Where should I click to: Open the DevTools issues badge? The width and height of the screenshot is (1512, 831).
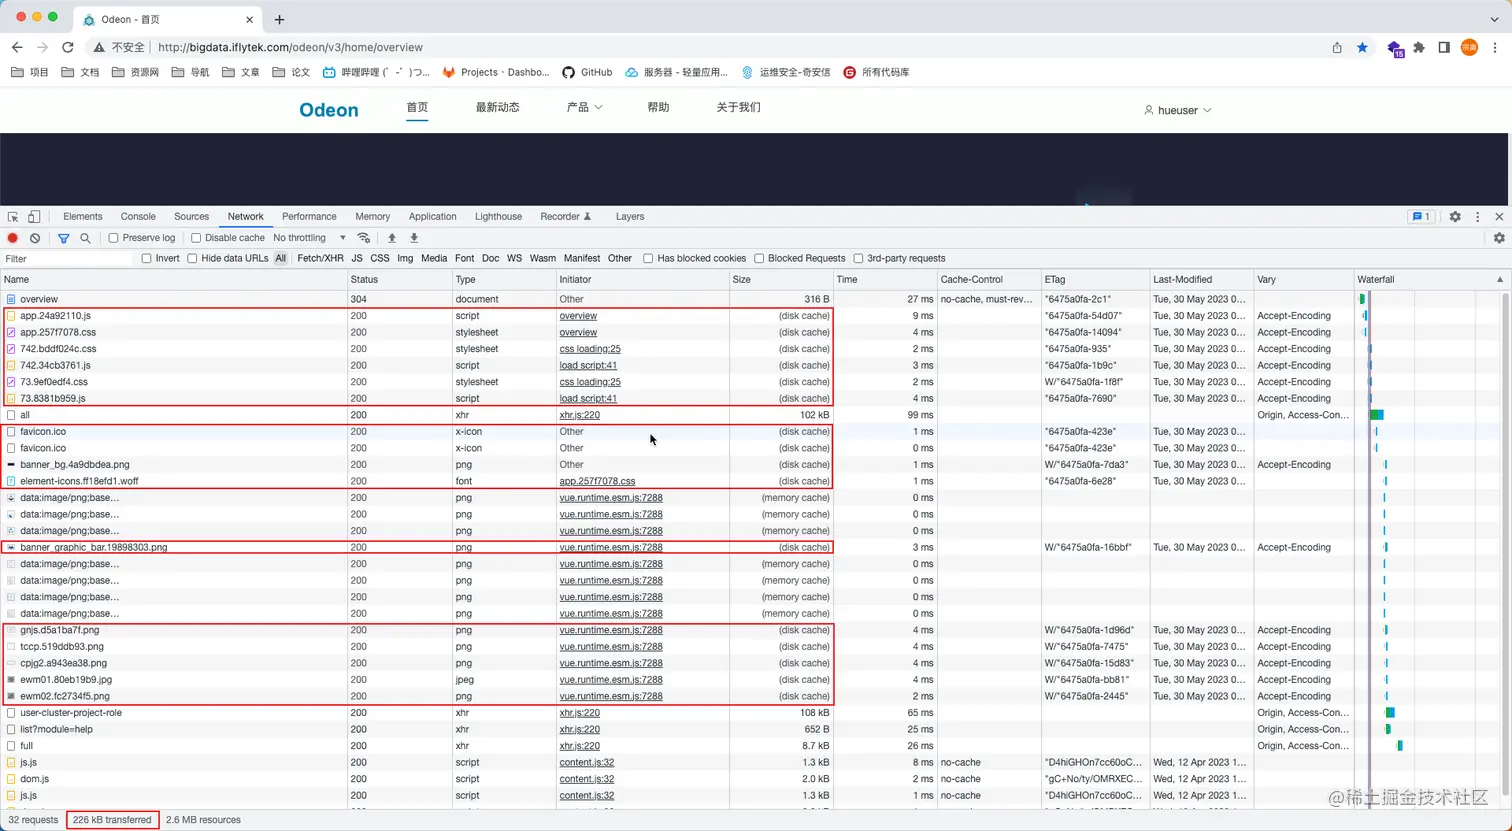coord(1420,216)
